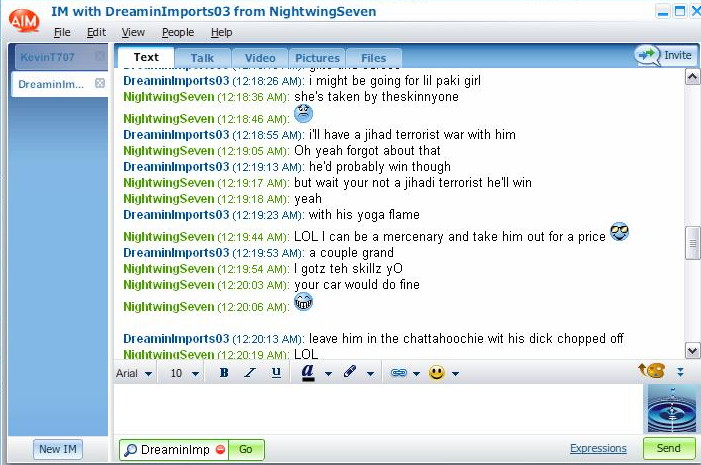Click the palette themes icon

click(651, 371)
